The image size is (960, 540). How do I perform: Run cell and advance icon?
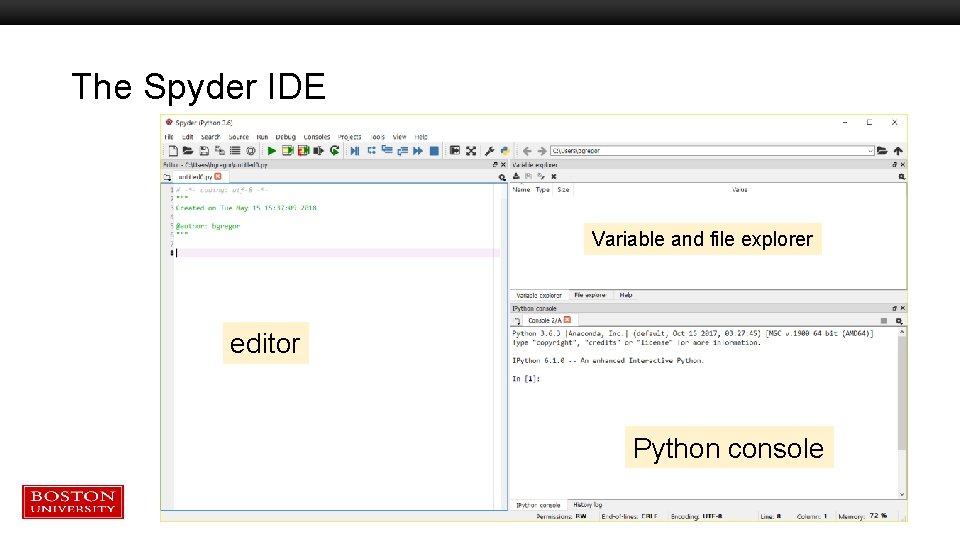click(x=303, y=151)
